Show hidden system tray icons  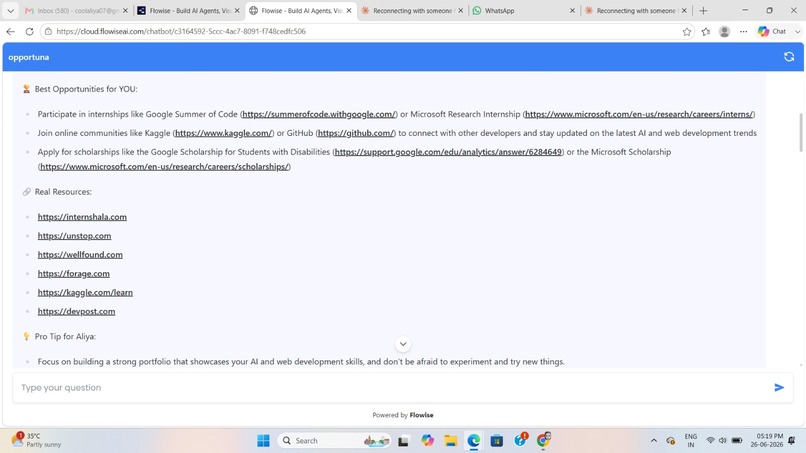[653, 441]
